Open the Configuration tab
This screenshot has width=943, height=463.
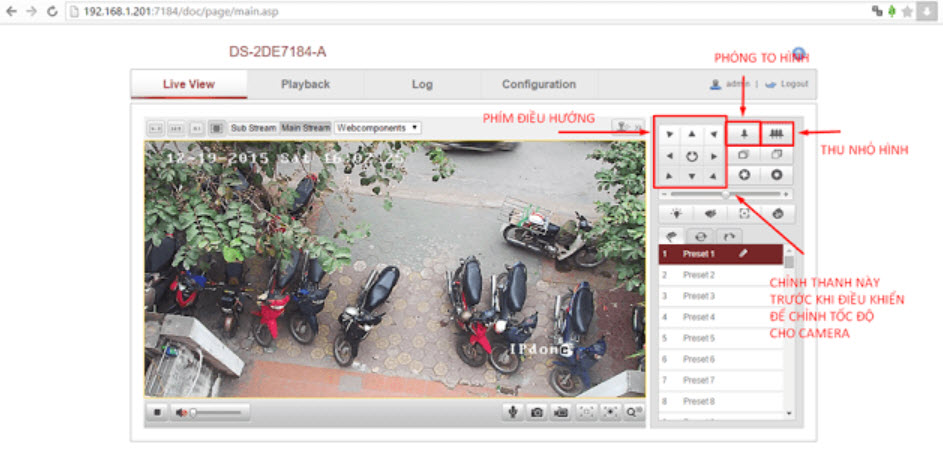point(539,84)
